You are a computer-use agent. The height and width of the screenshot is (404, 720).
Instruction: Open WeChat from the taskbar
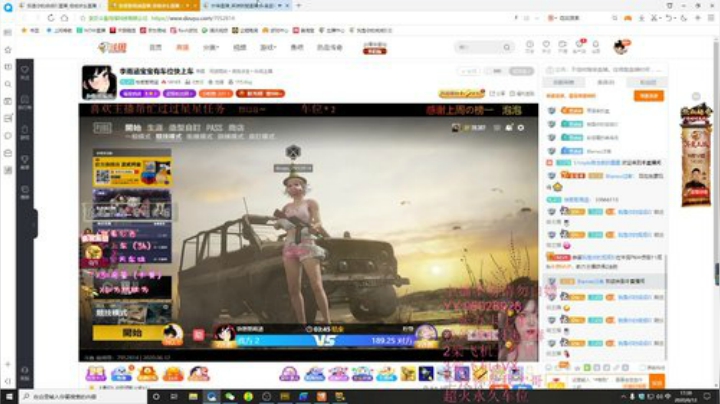tap(230, 397)
